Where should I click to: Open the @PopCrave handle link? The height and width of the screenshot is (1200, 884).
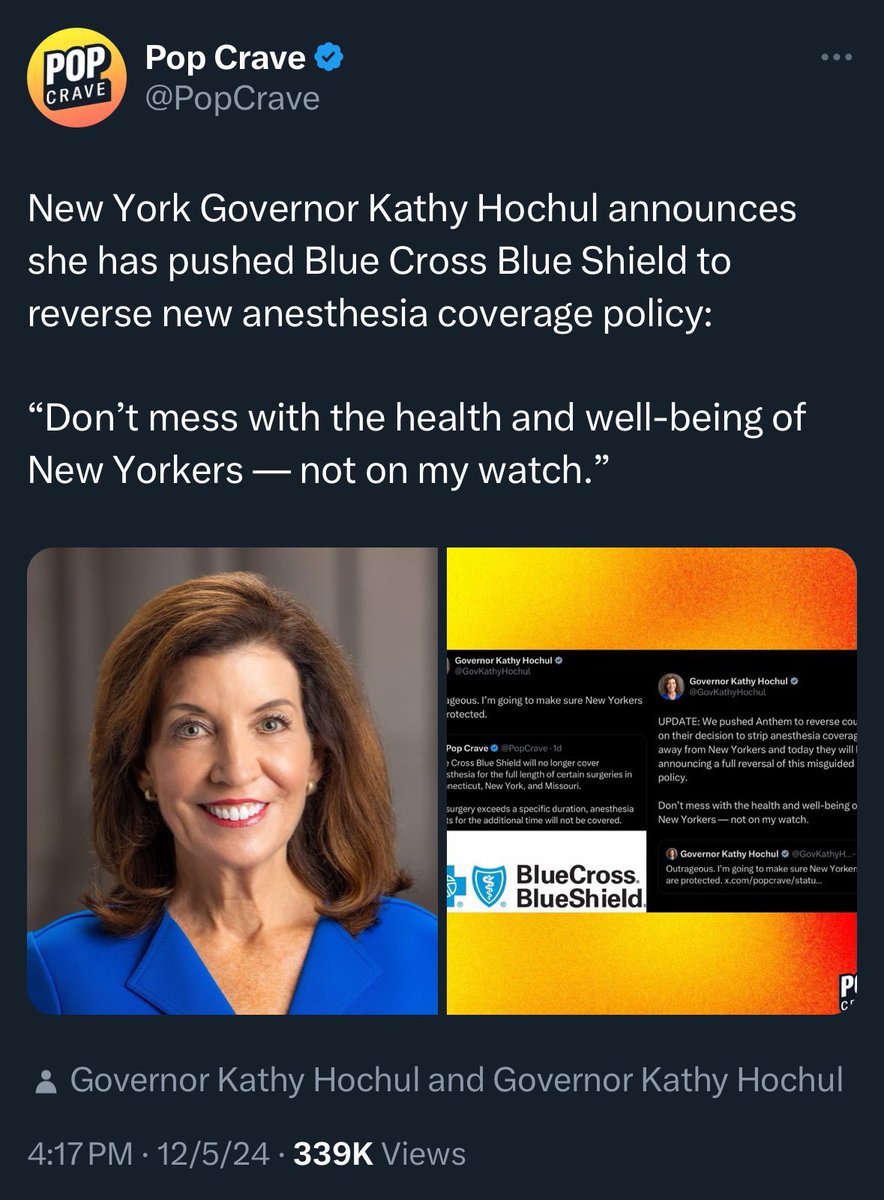click(x=233, y=98)
